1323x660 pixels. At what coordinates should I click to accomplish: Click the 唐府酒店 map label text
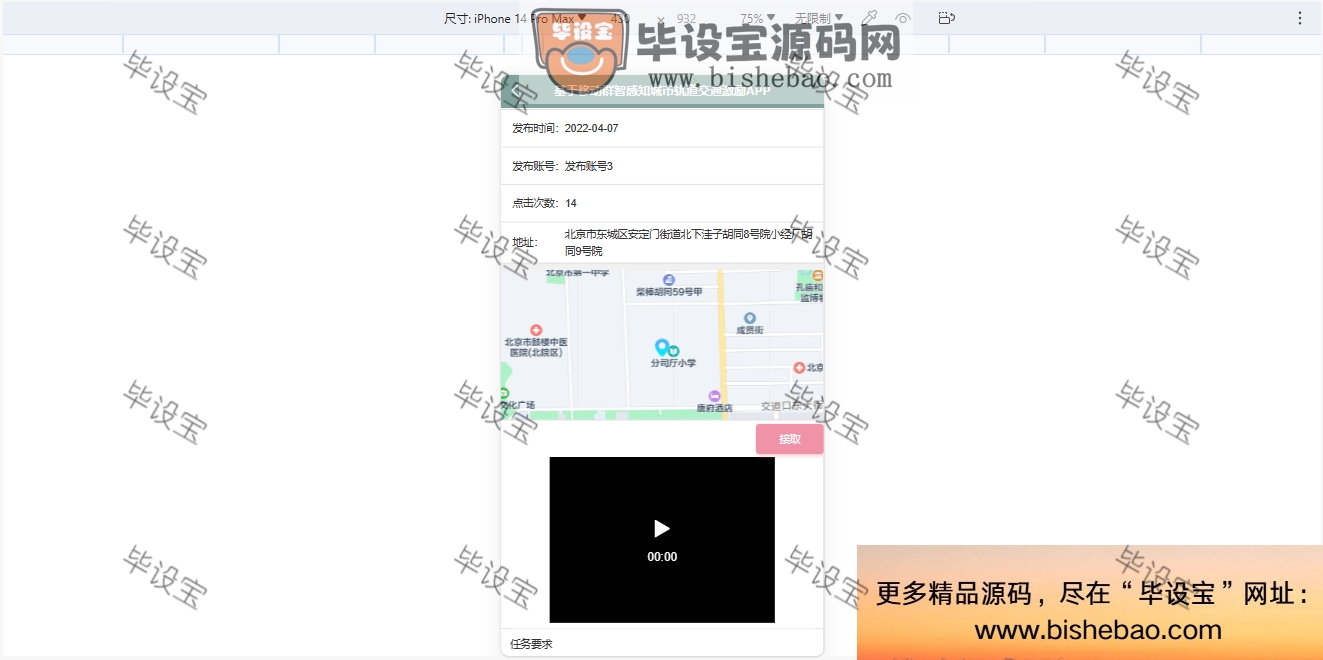[x=715, y=408]
